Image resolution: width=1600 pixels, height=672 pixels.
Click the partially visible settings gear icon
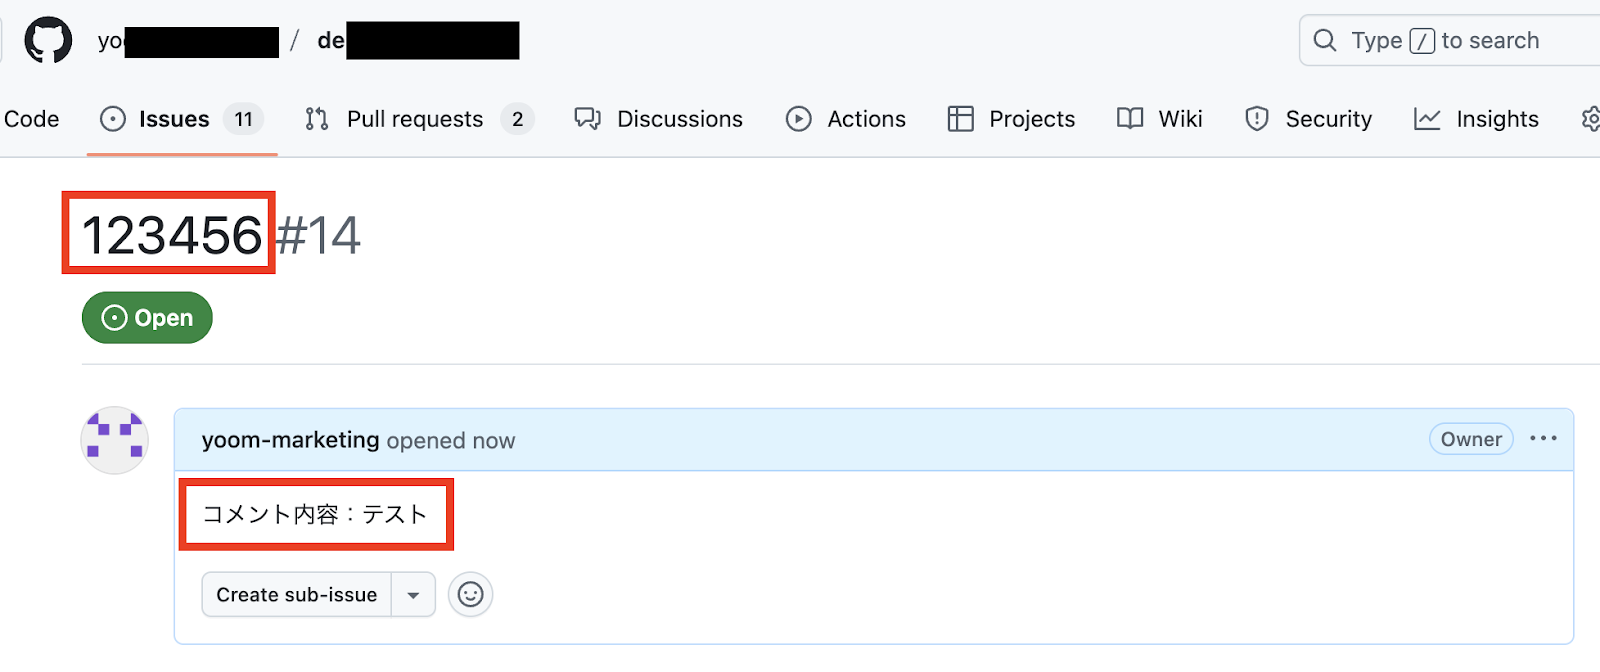(x=1590, y=119)
